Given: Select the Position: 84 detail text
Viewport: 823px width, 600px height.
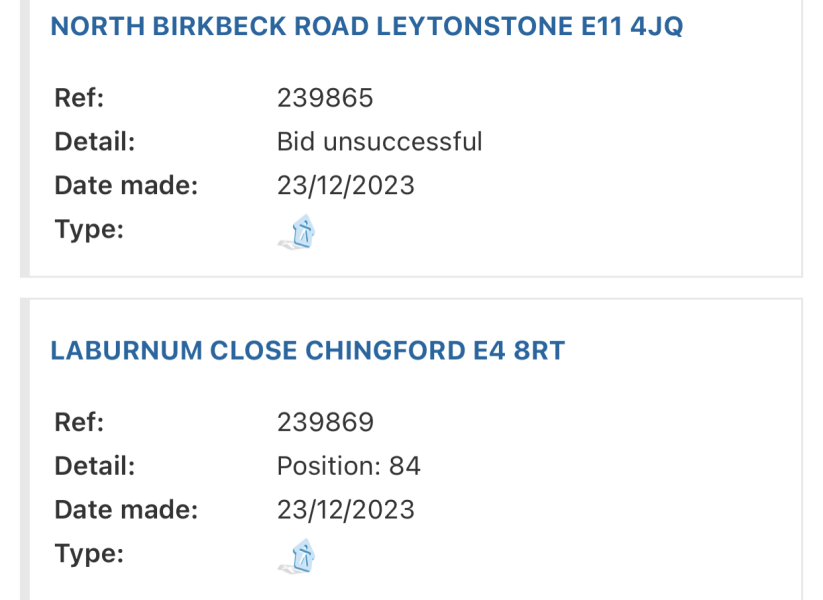Looking at the screenshot, I should coord(347,465).
